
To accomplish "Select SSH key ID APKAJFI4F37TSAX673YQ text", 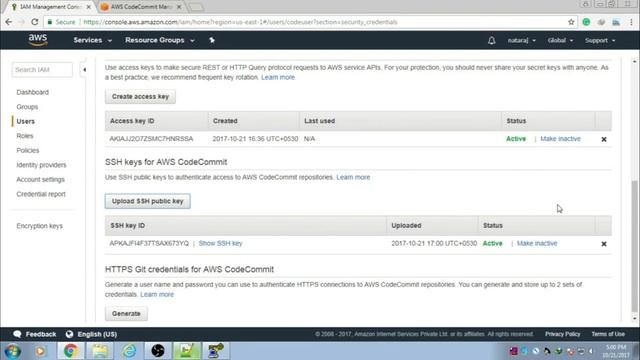I will click(x=149, y=243).
